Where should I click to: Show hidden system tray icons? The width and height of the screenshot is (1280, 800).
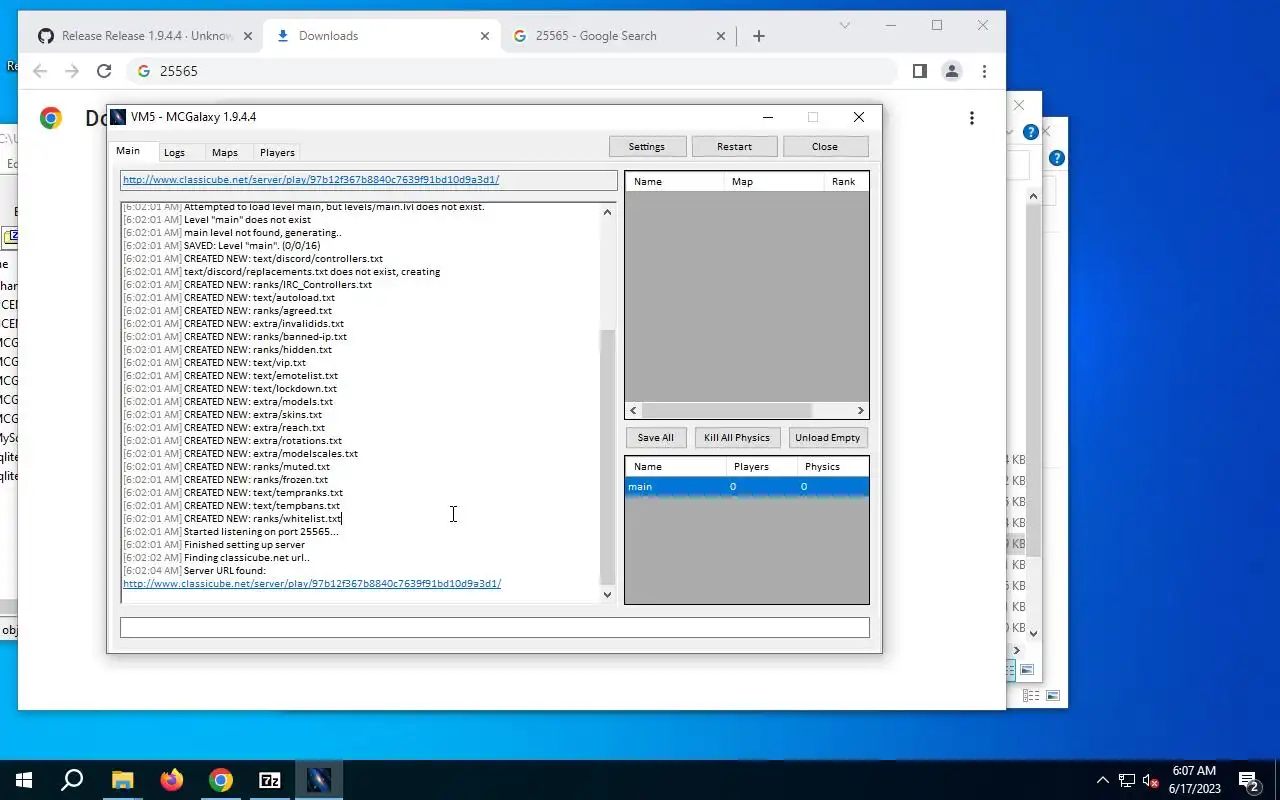[x=1103, y=780]
